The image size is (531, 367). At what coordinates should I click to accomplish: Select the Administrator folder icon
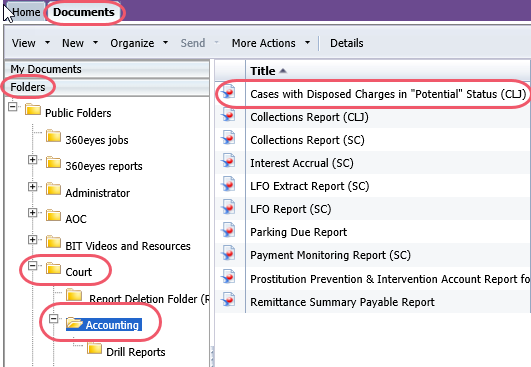53,189
